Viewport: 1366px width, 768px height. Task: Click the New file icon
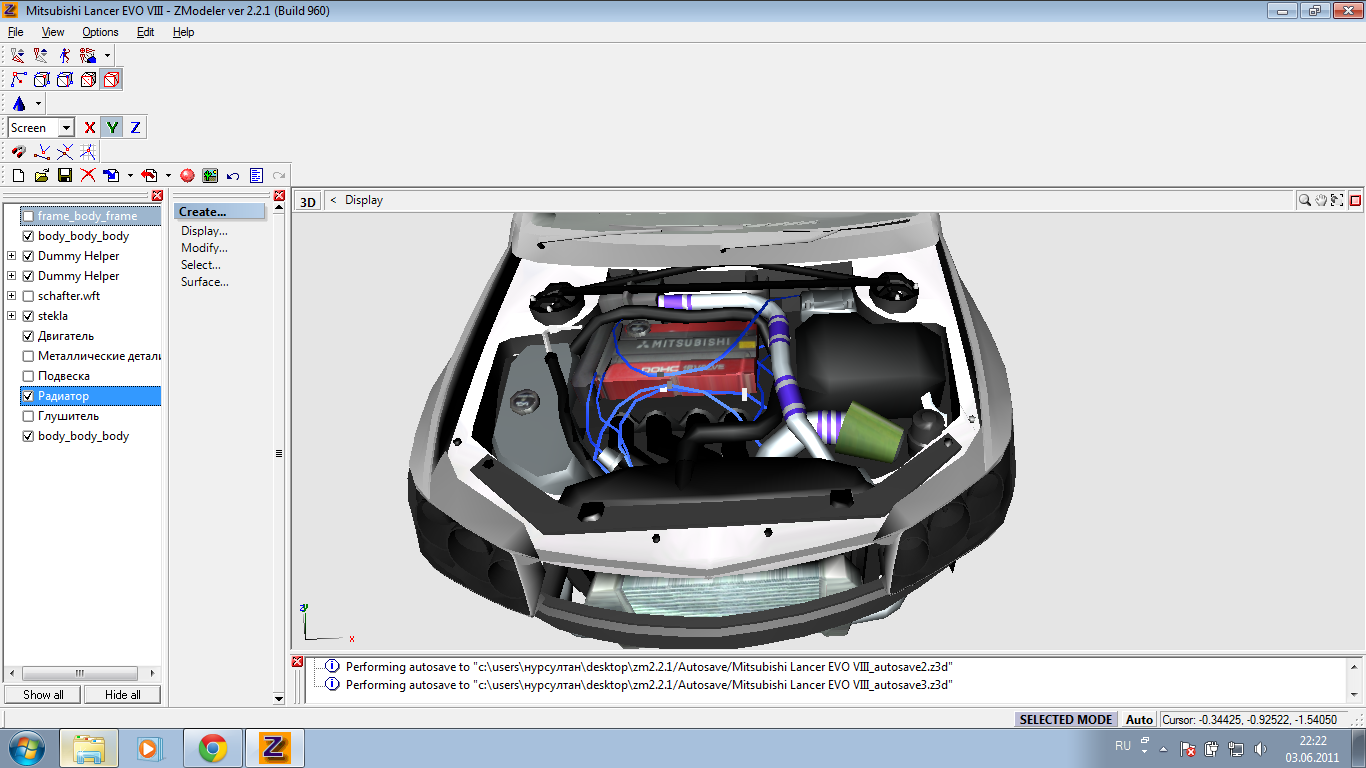pos(18,175)
